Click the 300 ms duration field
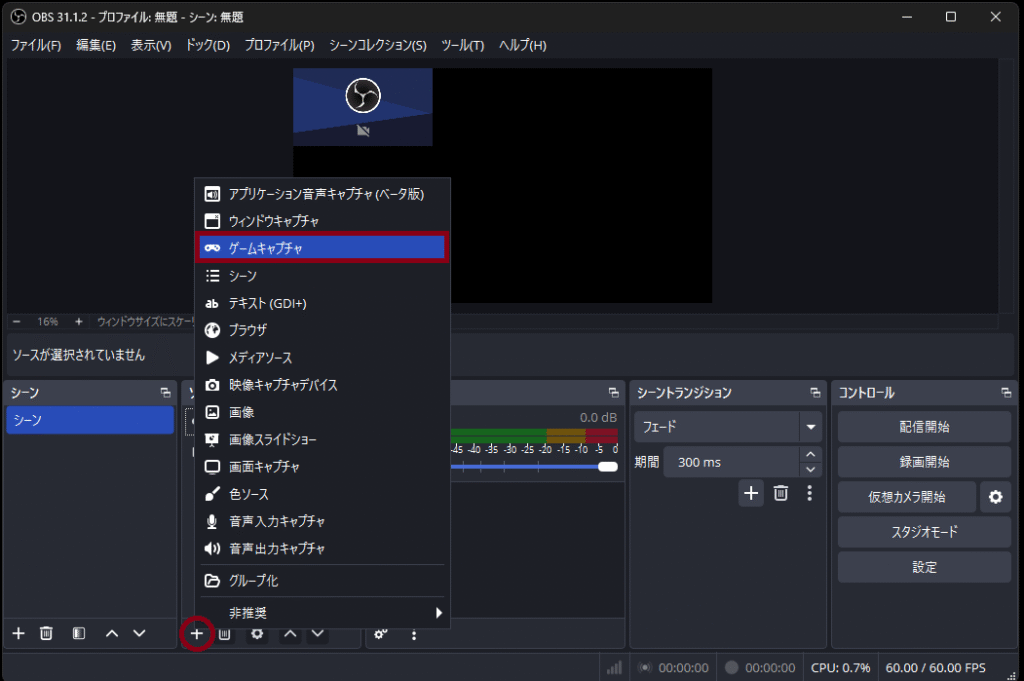1024x681 pixels. (x=731, y=462)
